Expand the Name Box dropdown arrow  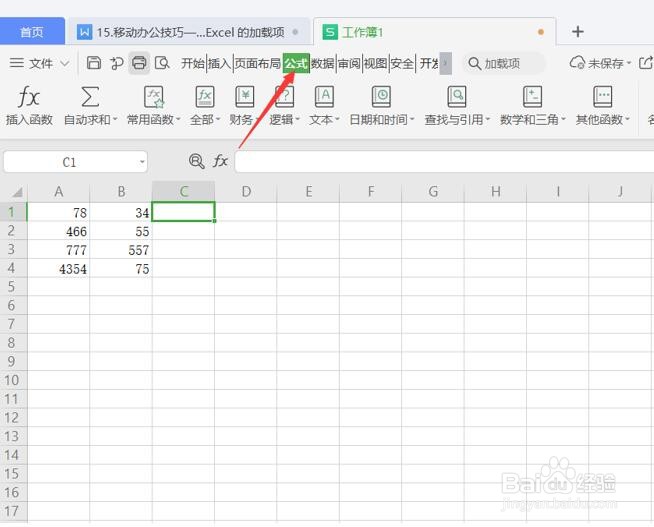click(142, 162)
